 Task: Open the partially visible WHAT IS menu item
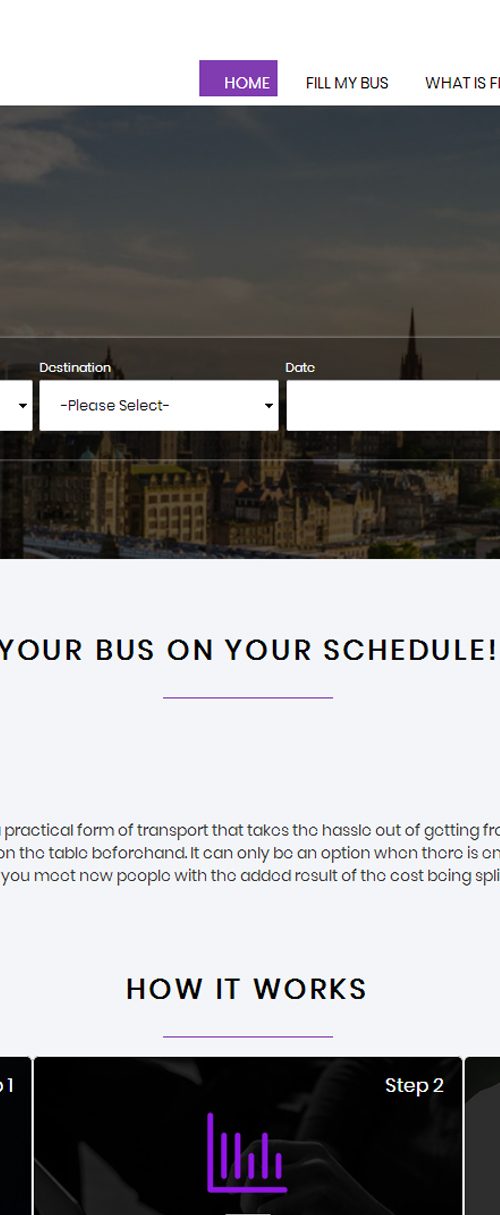(x=462, y=83)
